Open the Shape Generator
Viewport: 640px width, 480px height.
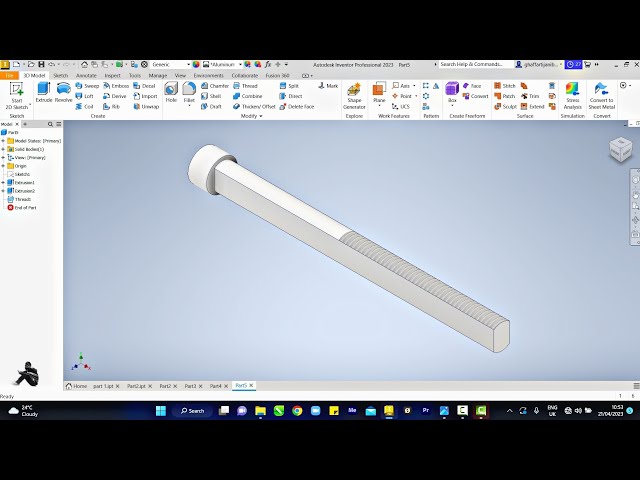354,96
